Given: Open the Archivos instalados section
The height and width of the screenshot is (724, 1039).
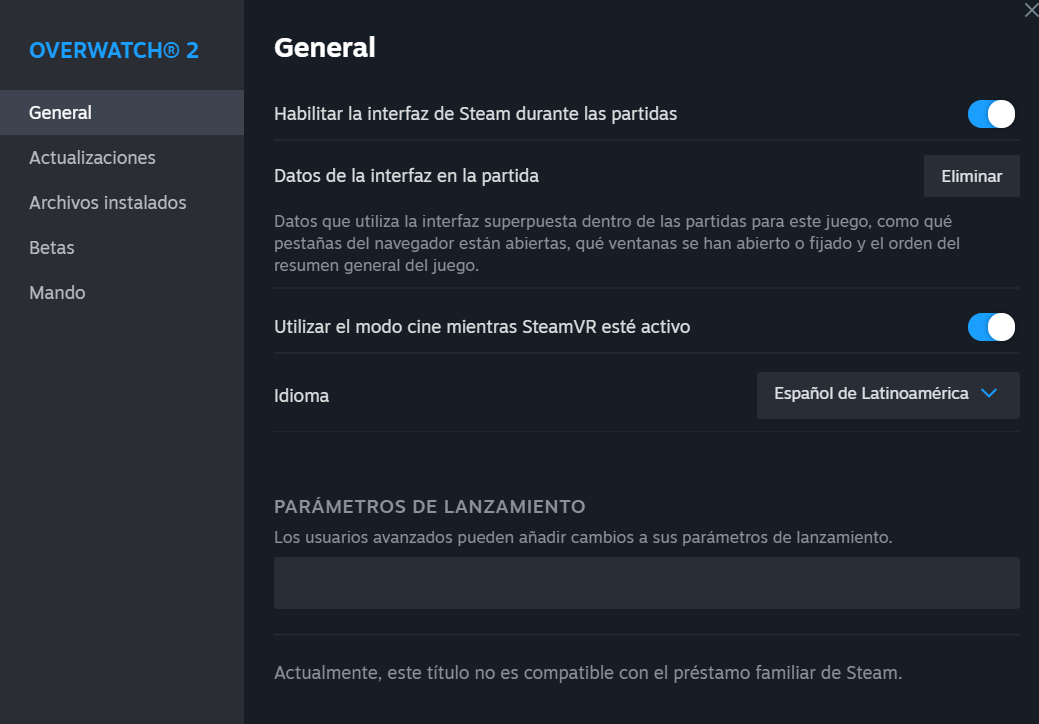Looking at the screenshot, I should [x=108, y=203].
